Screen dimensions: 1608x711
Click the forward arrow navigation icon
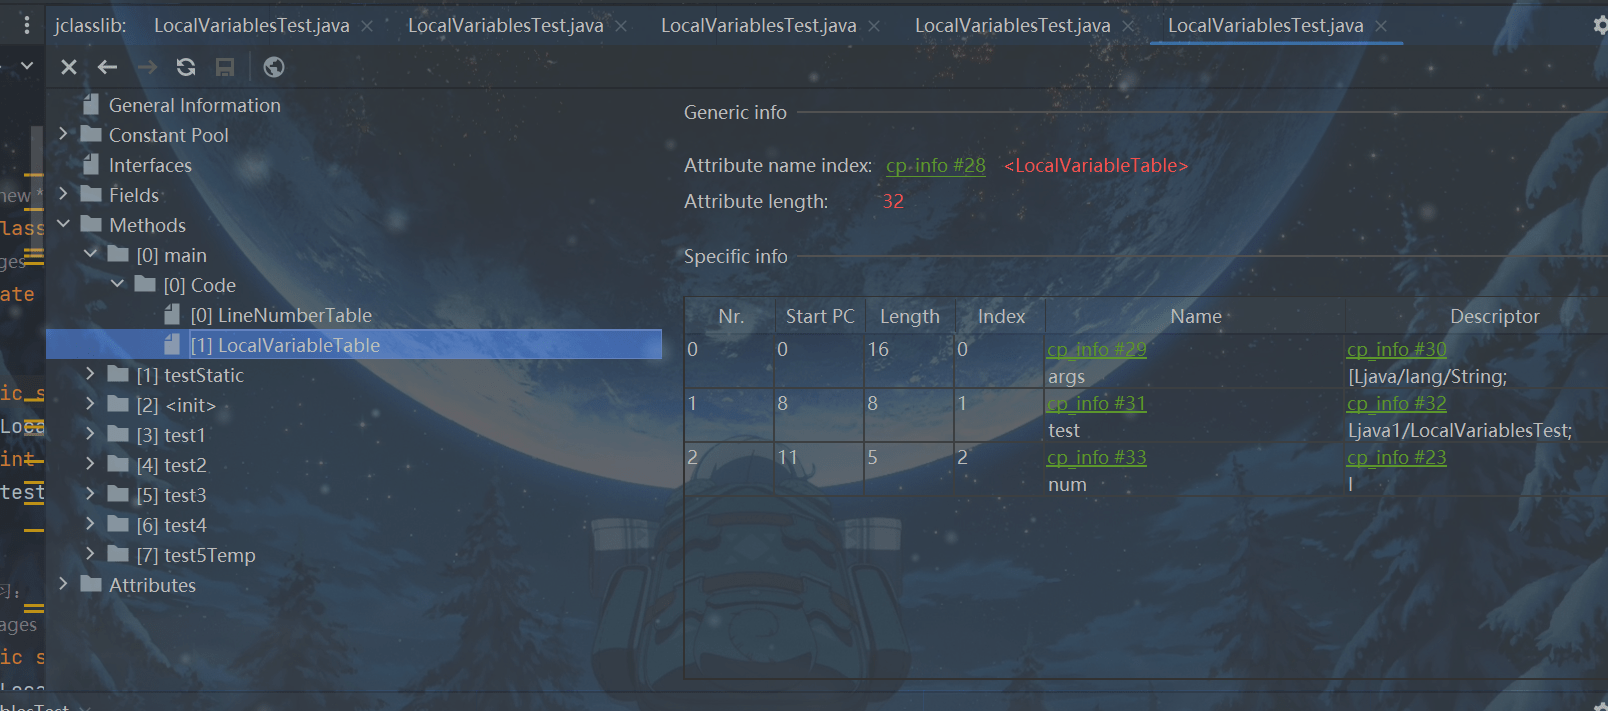point(147,67)
